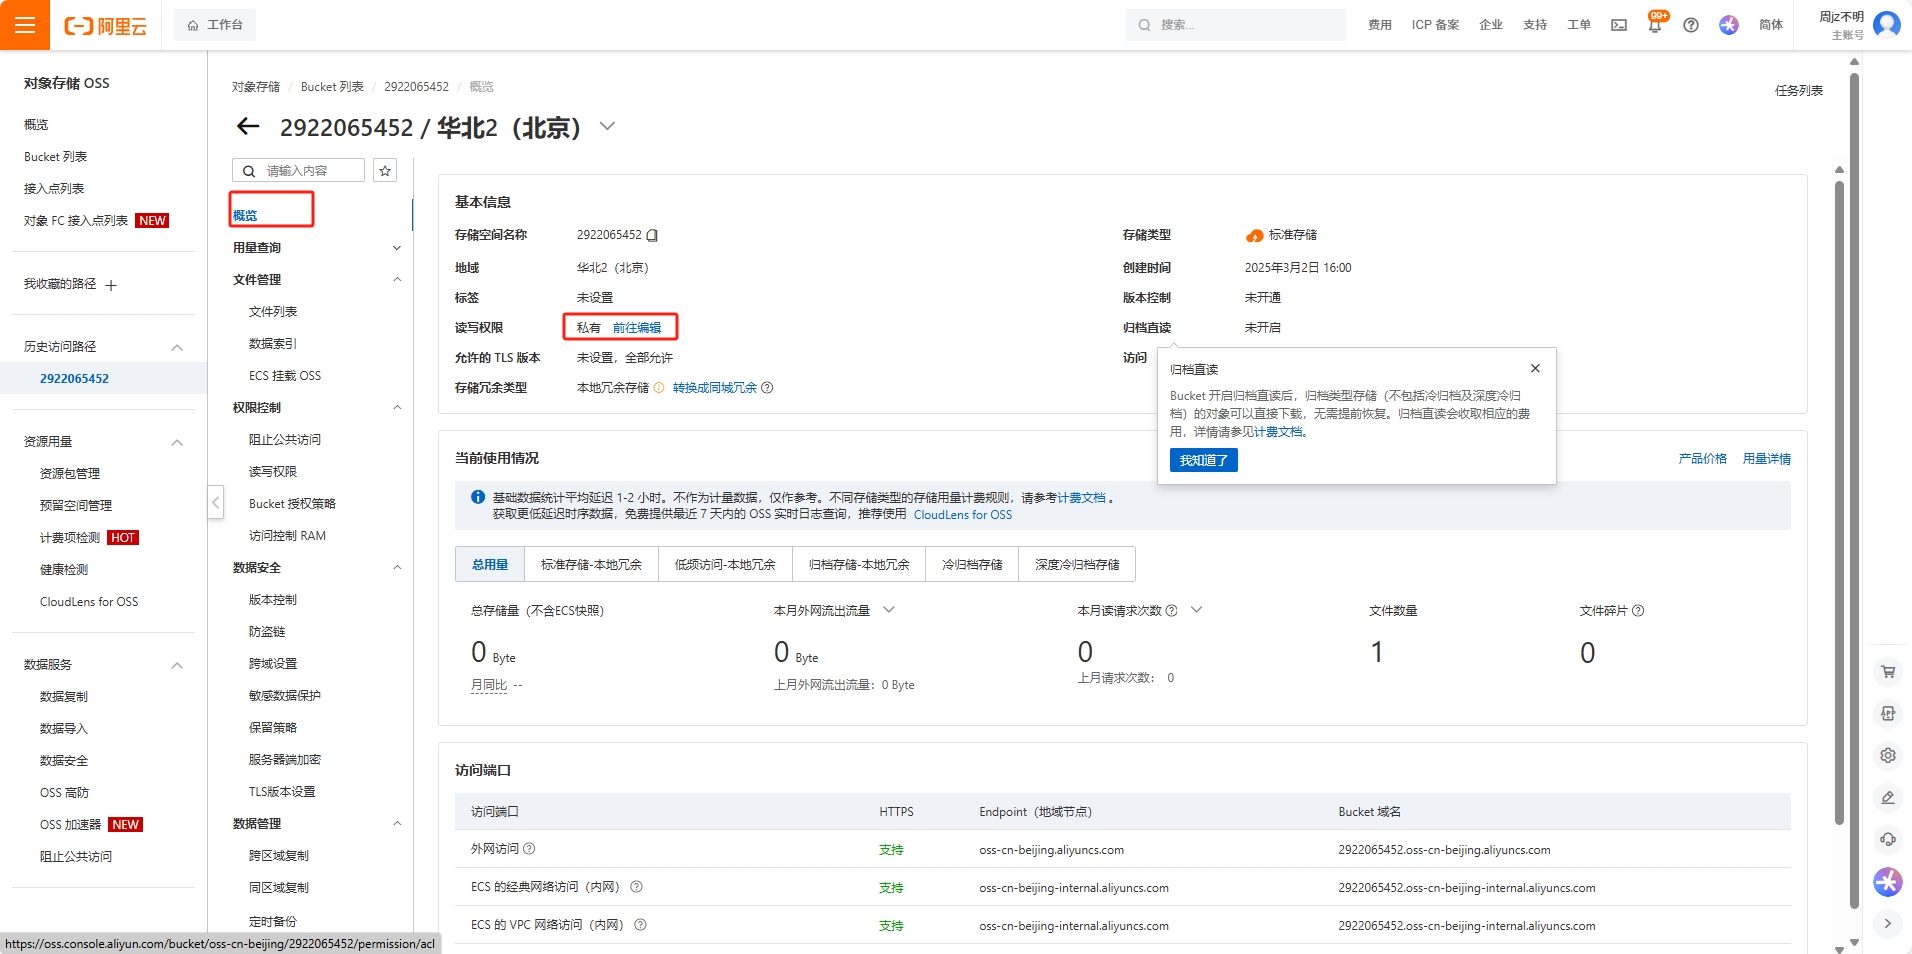Expand the 用量查询 menu section

[x=396, y=248]
